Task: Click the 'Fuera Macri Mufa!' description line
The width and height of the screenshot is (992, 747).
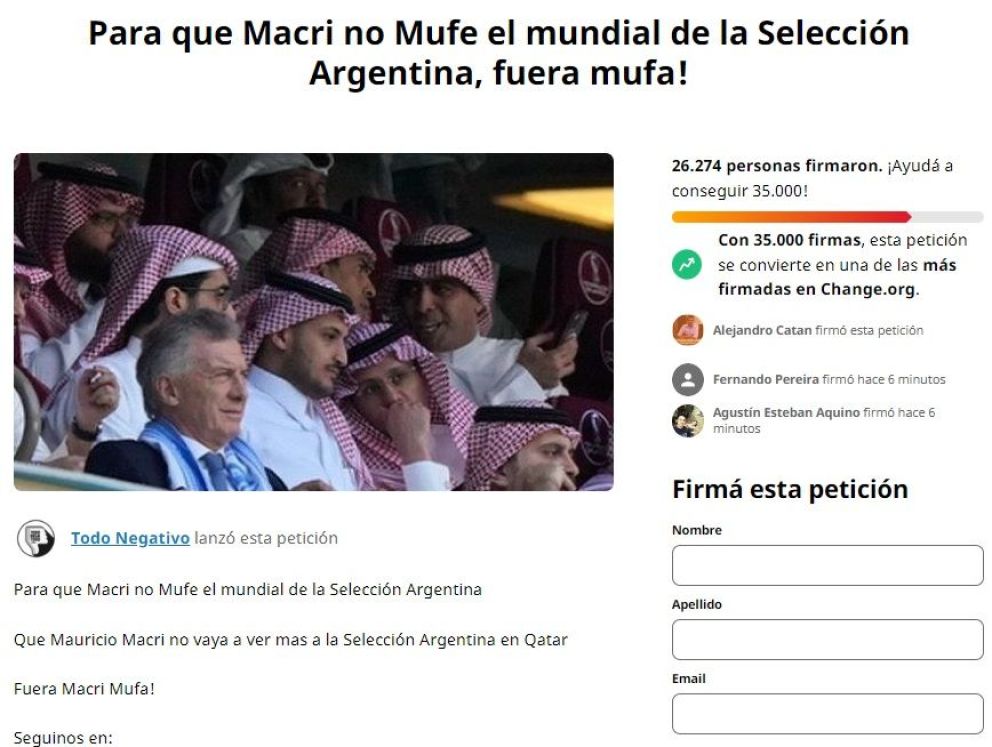Action: [x=84, y=689]
